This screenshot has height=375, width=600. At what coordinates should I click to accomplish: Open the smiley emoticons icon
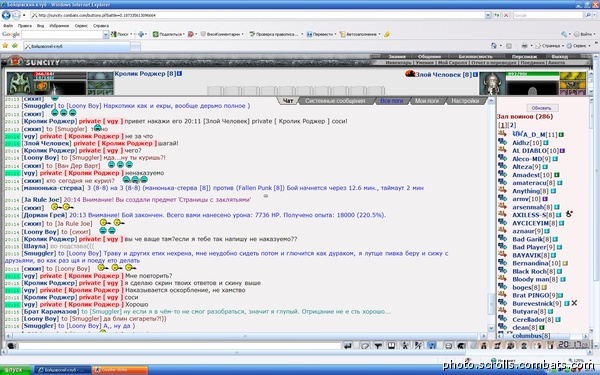pyautogui.click(x=448, y=346)
